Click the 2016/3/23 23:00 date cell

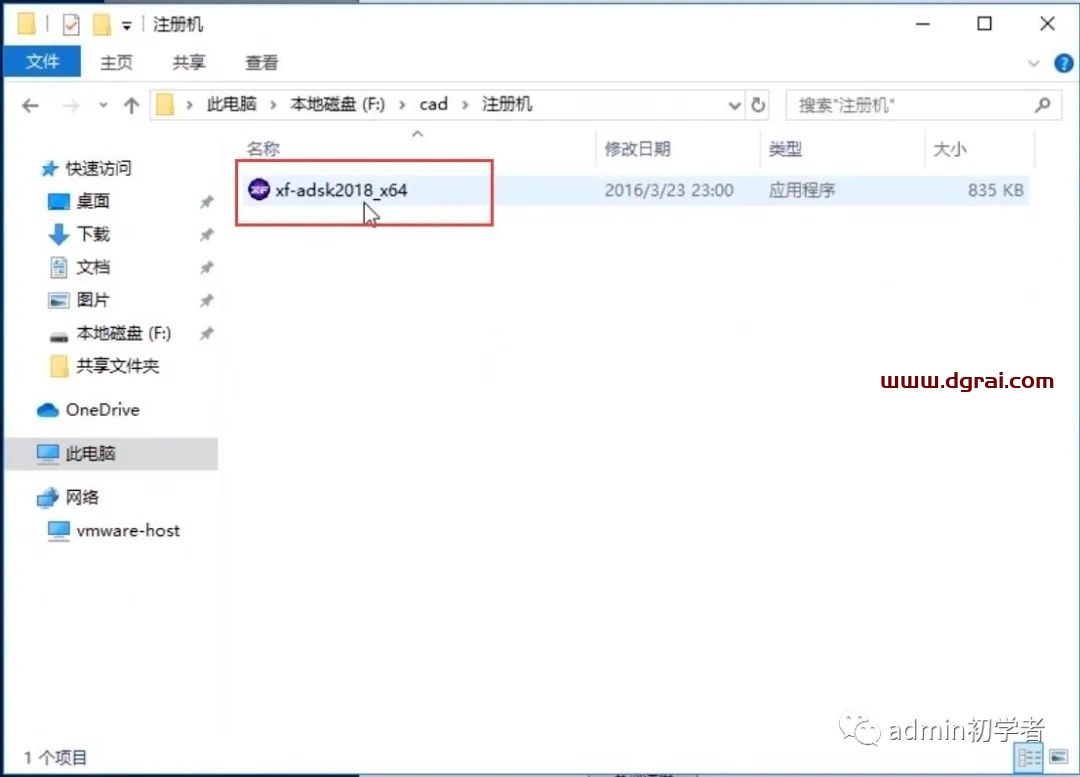click(x=669, y=190)
